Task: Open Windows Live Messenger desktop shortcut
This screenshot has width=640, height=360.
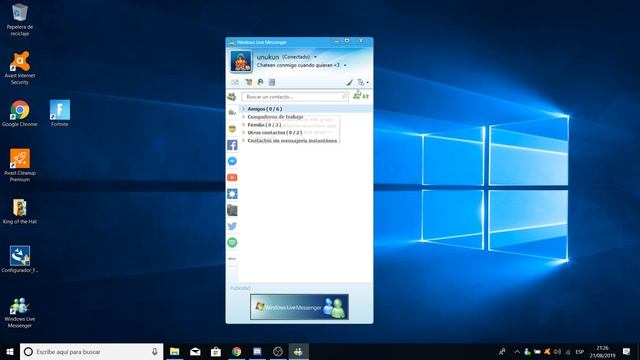Action: click(x=20, y=313)
